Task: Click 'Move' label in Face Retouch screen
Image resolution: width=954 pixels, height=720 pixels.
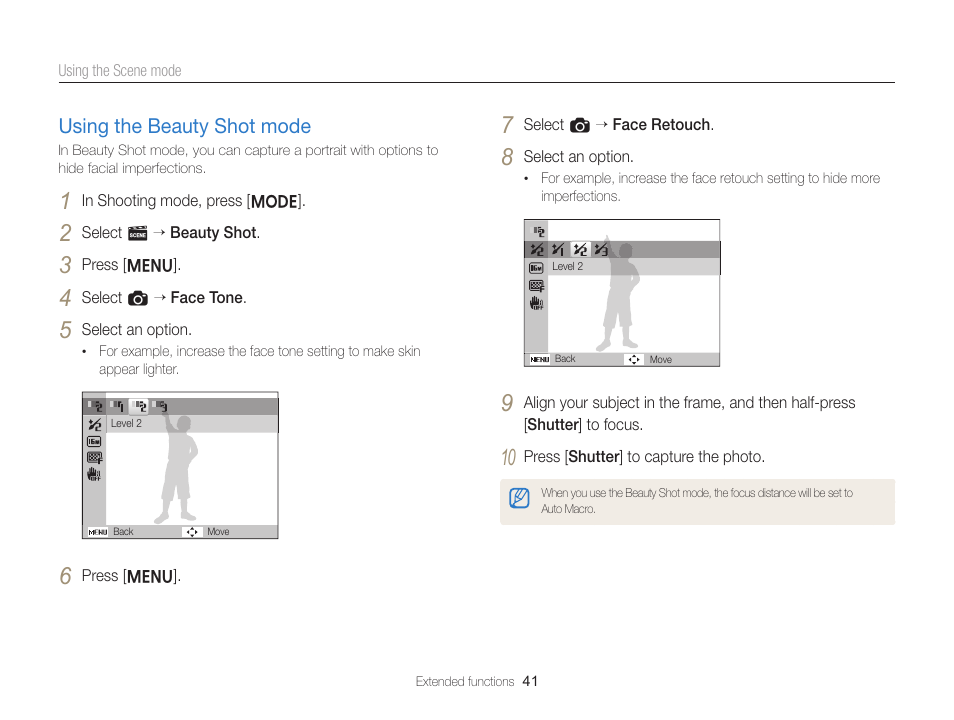Action: 660,360
